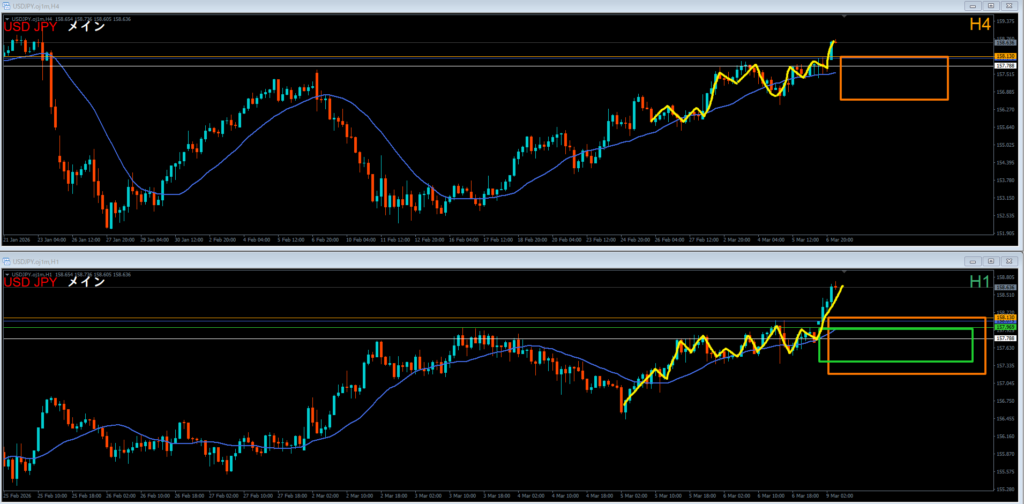Click the green H1 timeframe label
Image resolution: width=1024 pixels, height=504 pixels.
(x=980, y=282)
